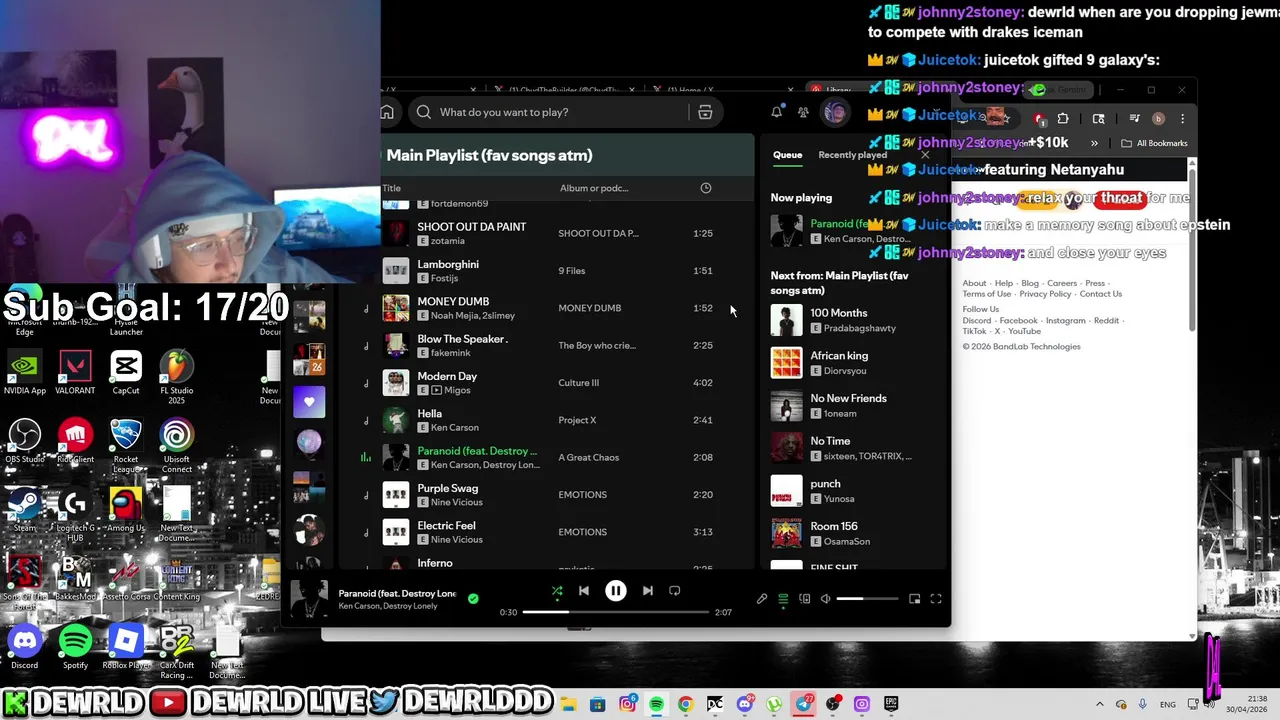1280x720 pixels.
Task: Open Telegram from the Windows taskbar
Action: [x=804, y=704]
